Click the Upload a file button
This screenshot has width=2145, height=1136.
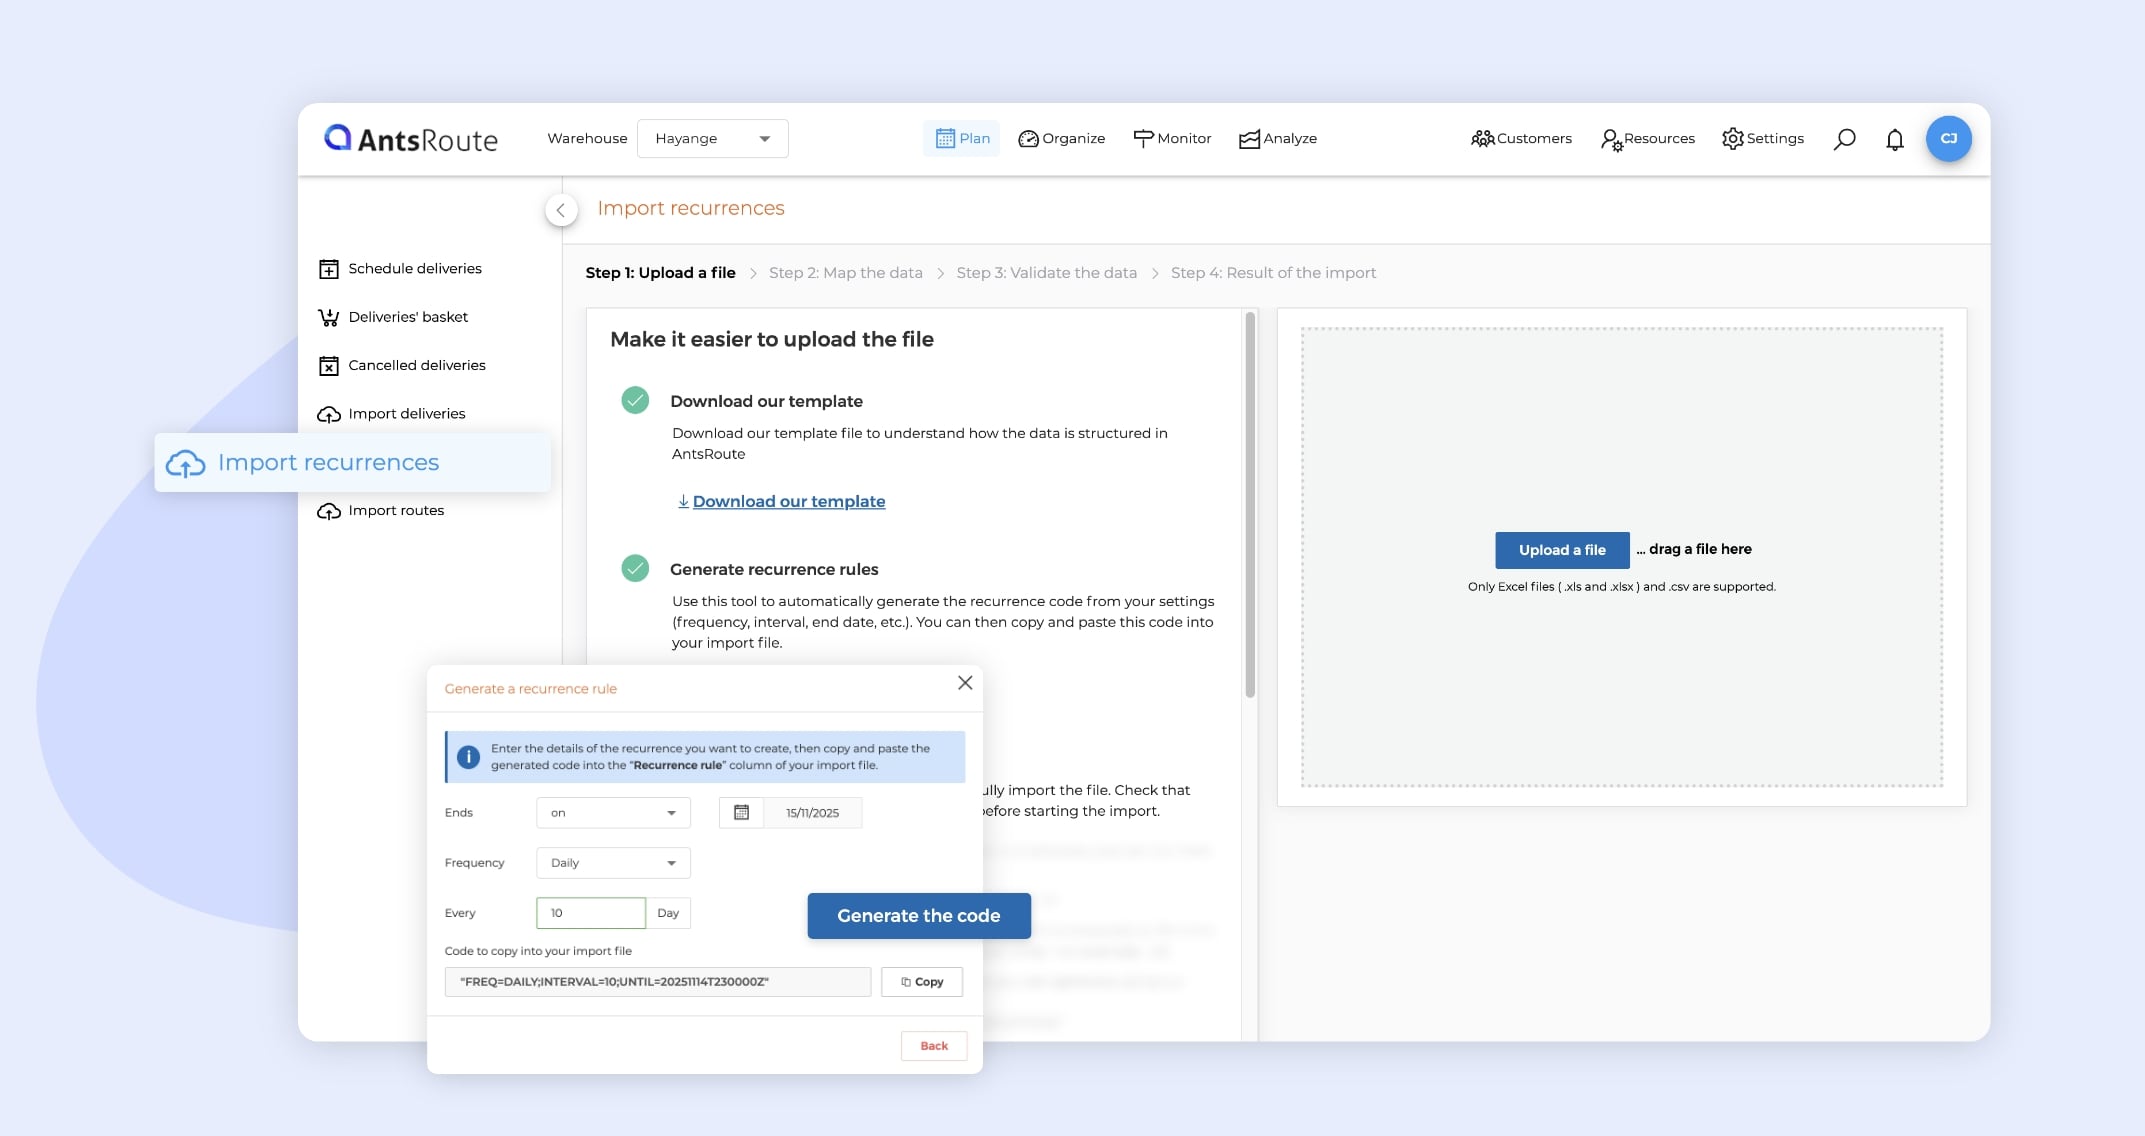pos(1561,550)
